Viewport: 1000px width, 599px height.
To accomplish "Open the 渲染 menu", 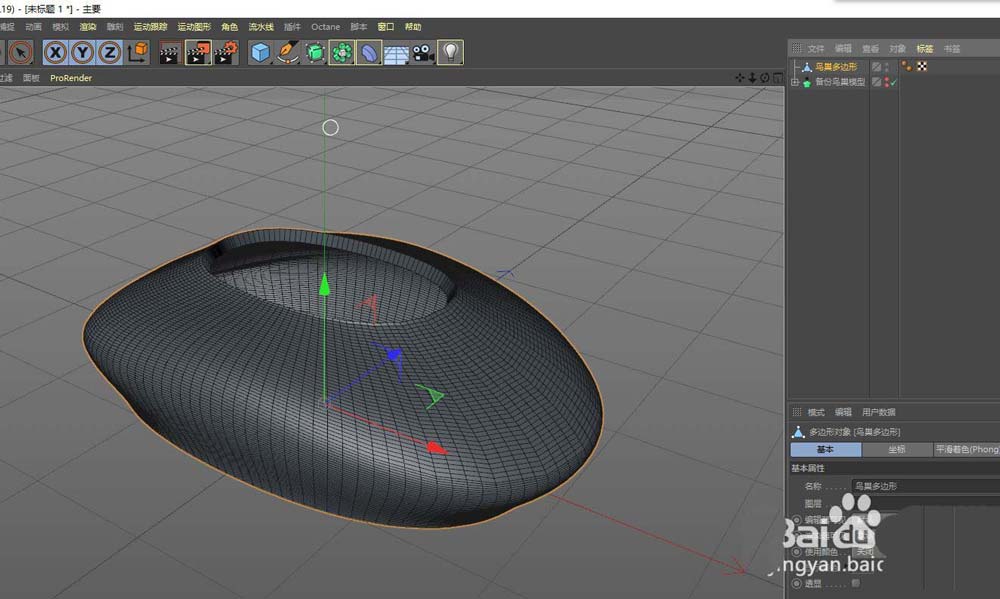I will coord(88,27).
